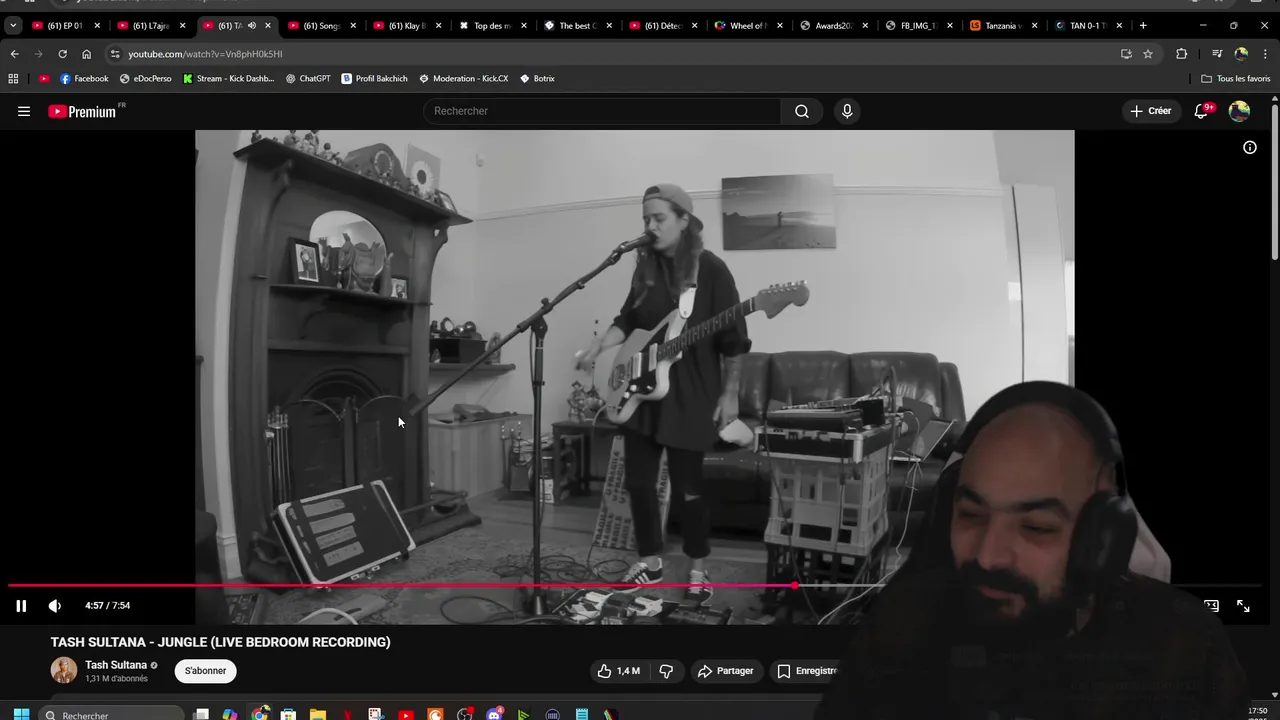Open the Windows Start menu

(20, 715)
